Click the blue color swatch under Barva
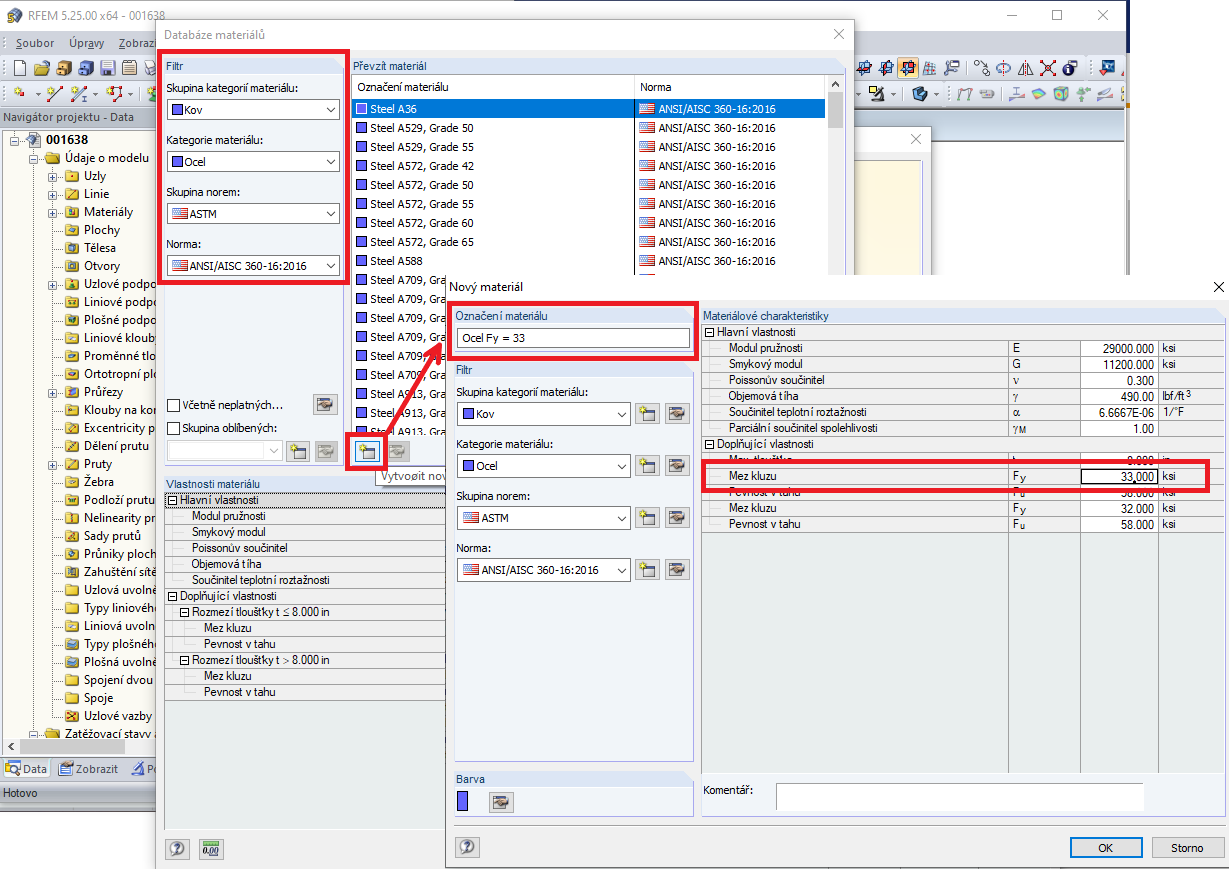This screenshot has height=869, width=1229. tap(462, 801)
